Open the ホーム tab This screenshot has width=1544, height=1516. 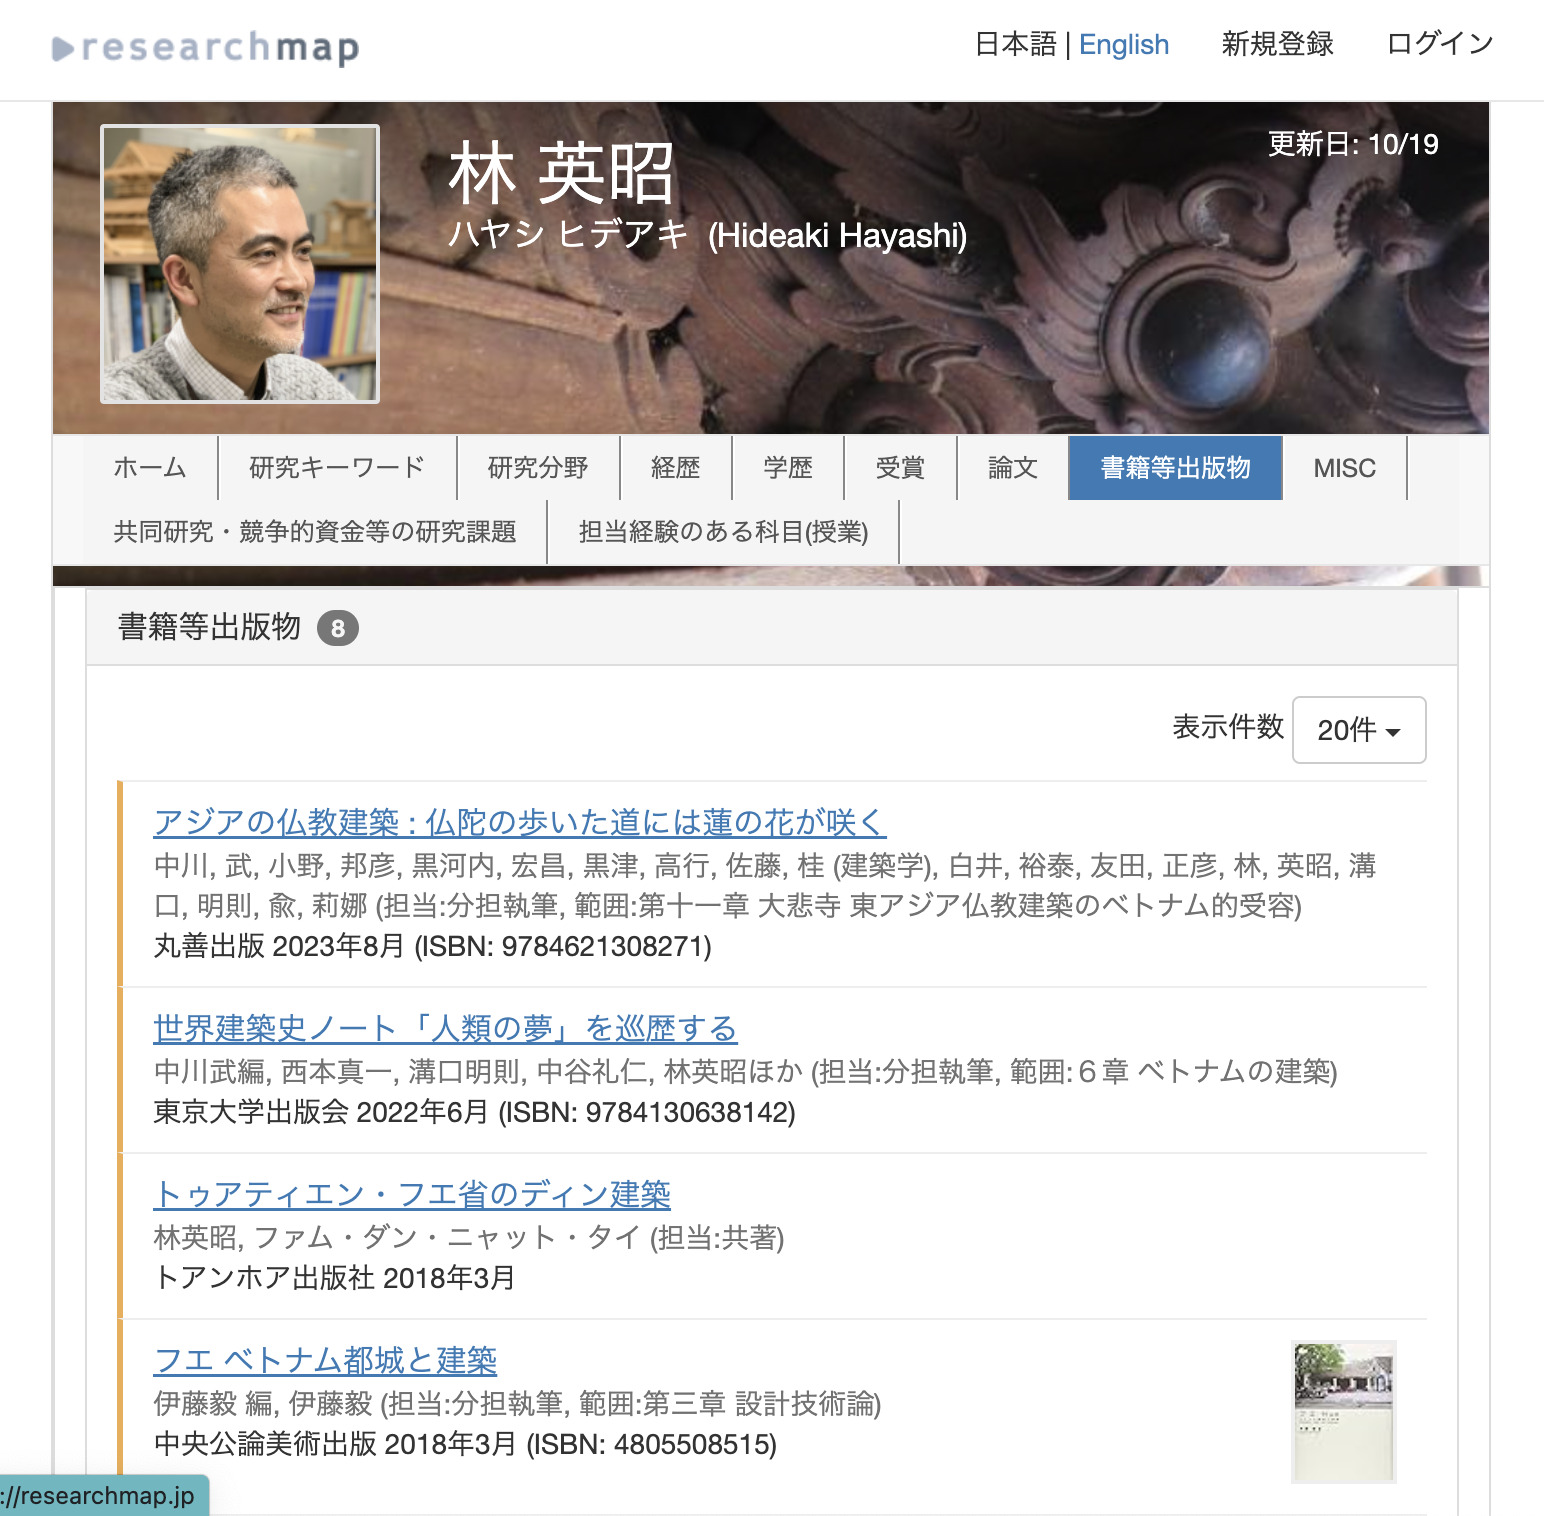(150, 468)
